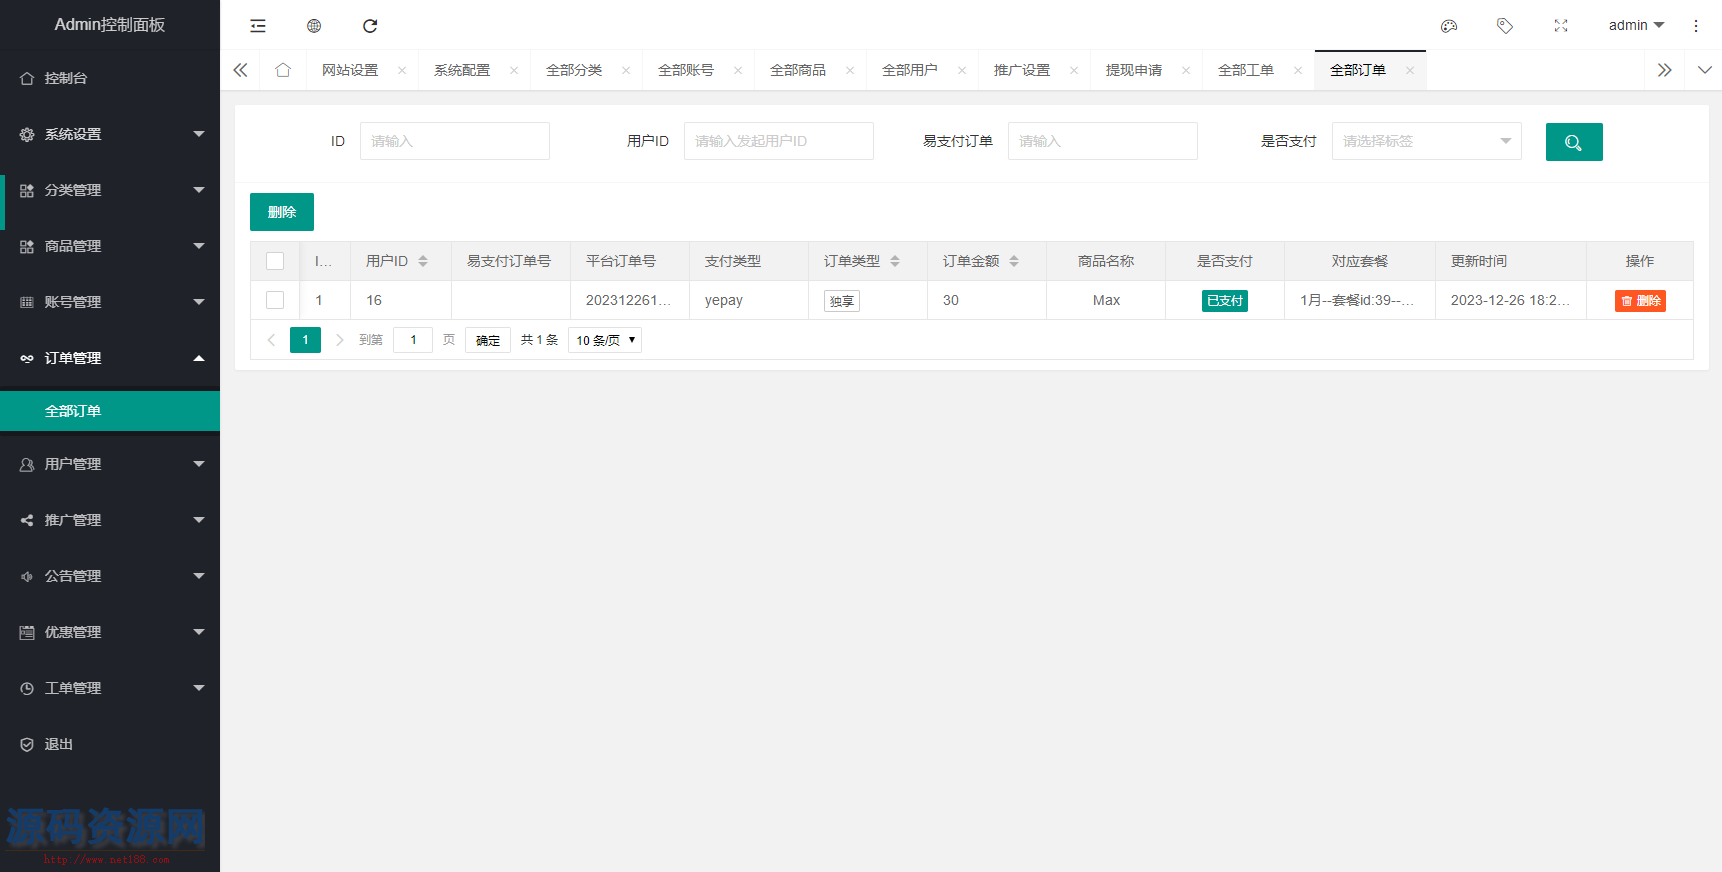Focus the 用户ID search input
Screen dimensions: 1722x872
coord(779,141)
